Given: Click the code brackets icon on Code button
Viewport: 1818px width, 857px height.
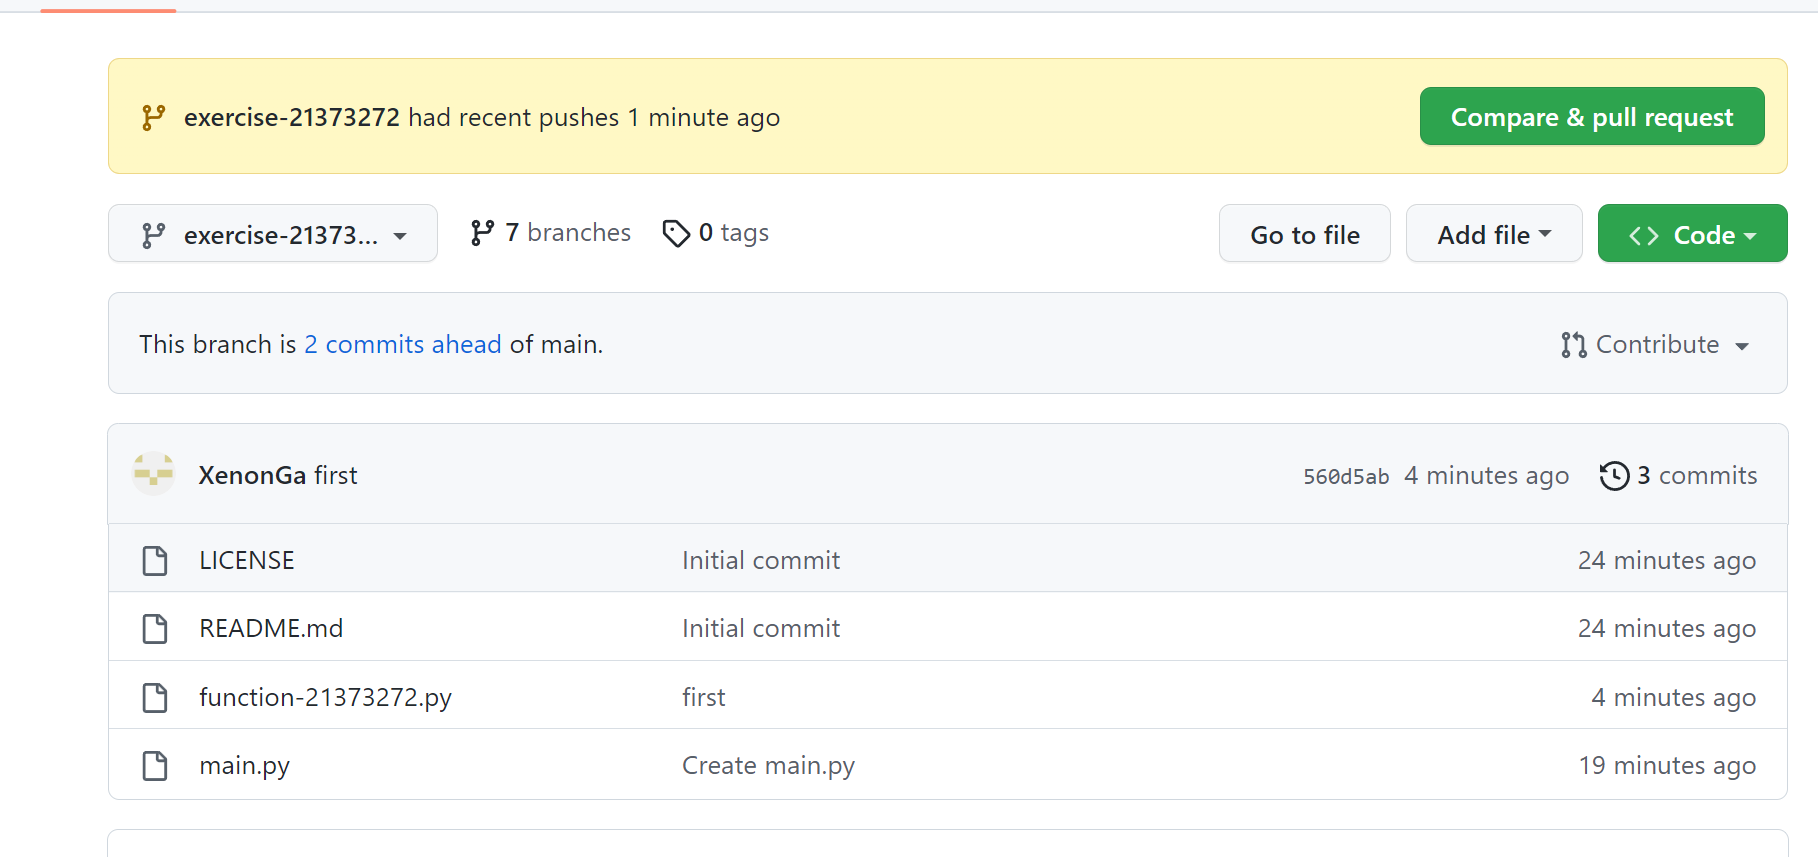Looking at the screenshot, I should (x=1644, y=235).
